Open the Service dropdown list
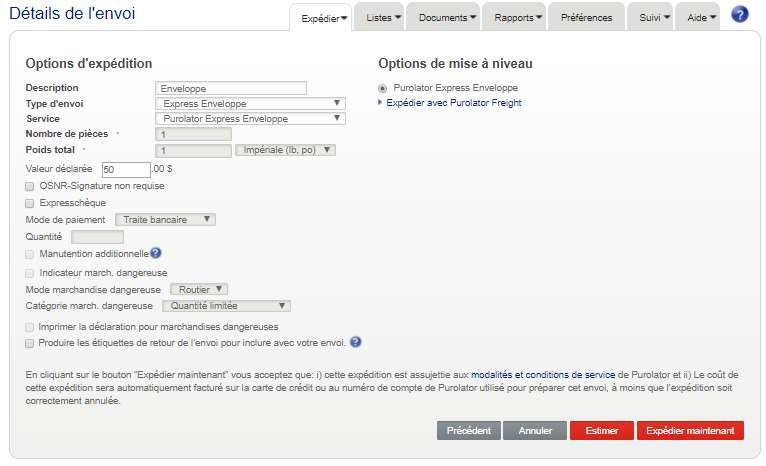The width and height of the screenshot is (766, 466). 250,119
